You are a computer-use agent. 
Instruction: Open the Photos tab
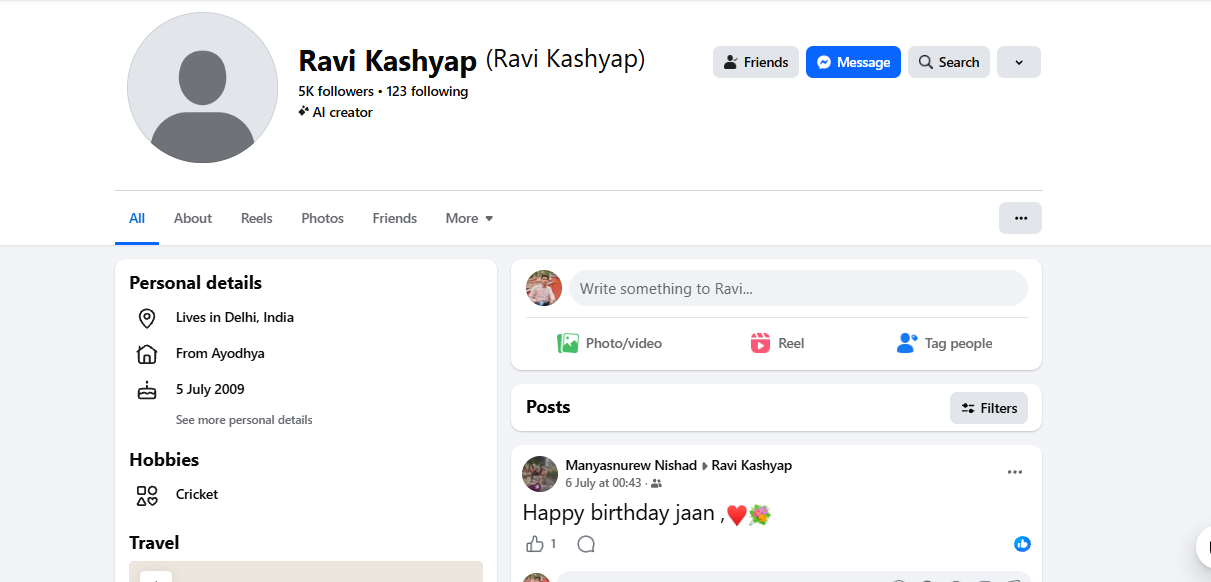[322, 218]
